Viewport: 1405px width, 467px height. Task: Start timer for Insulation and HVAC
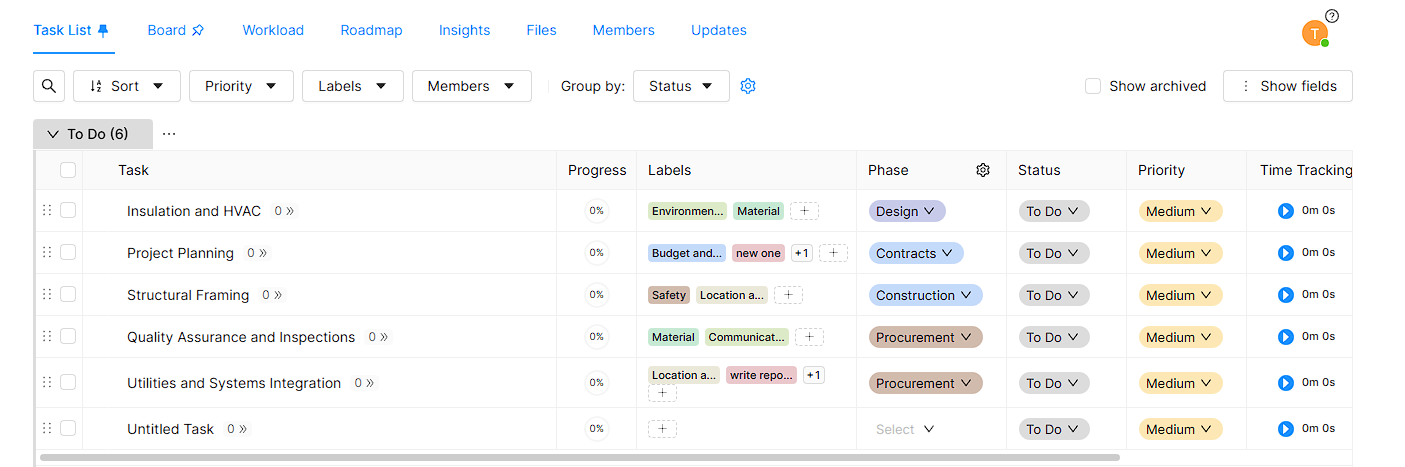point(1286,211)
